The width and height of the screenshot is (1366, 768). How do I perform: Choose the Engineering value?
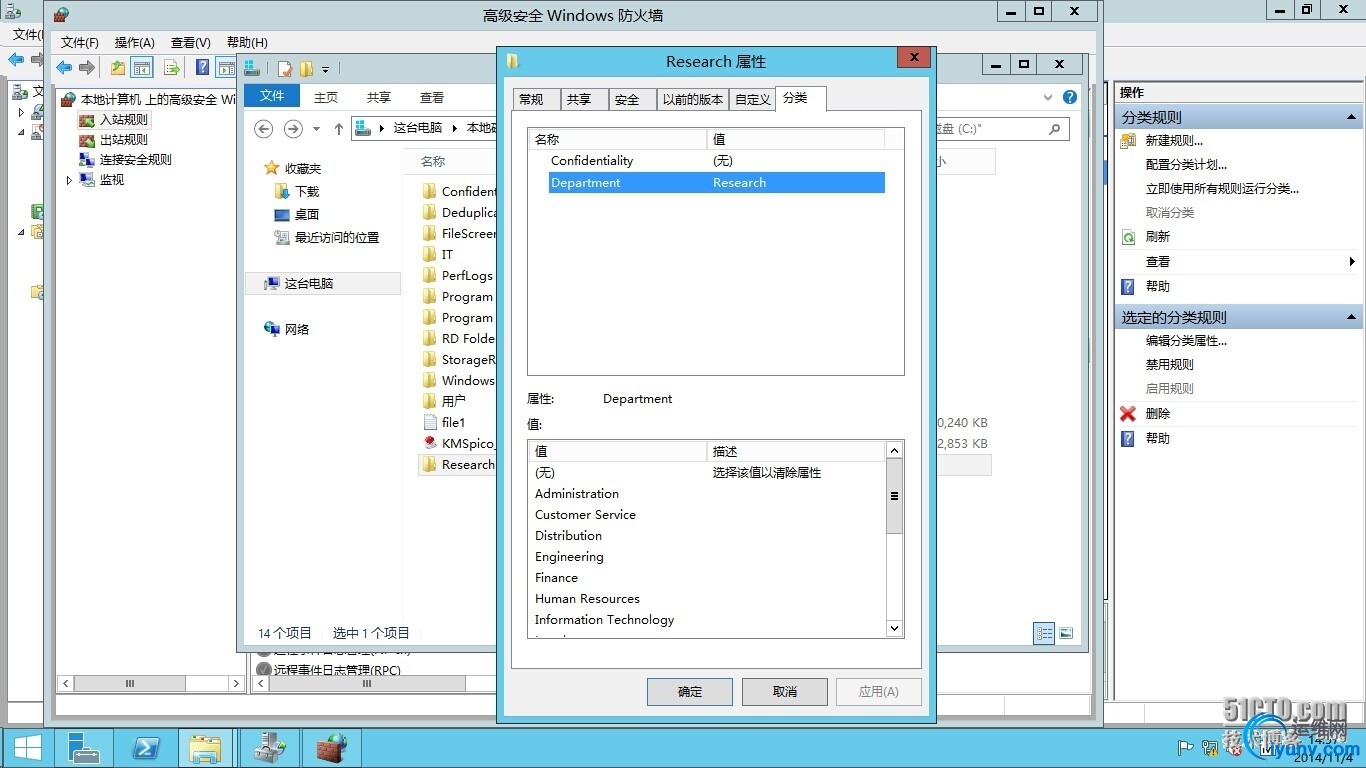[569, 557]
